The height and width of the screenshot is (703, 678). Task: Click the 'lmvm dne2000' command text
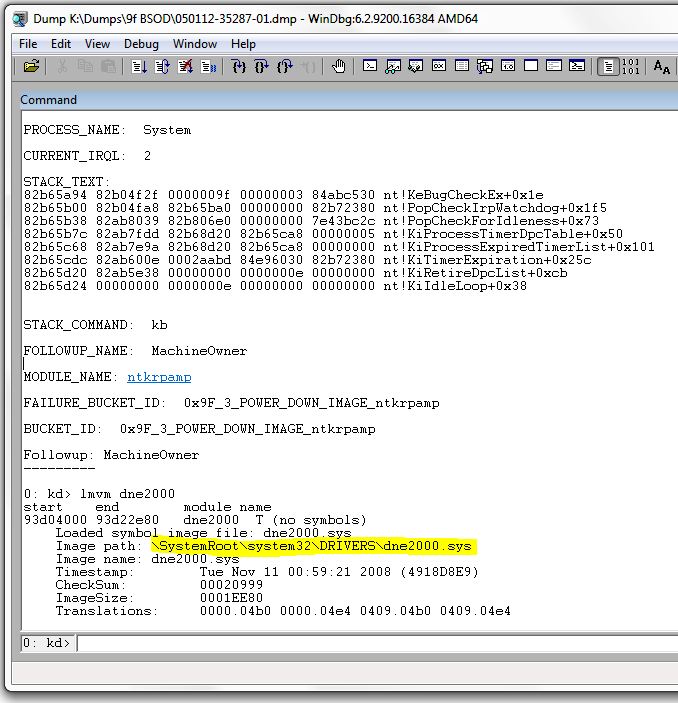[127, 494]
